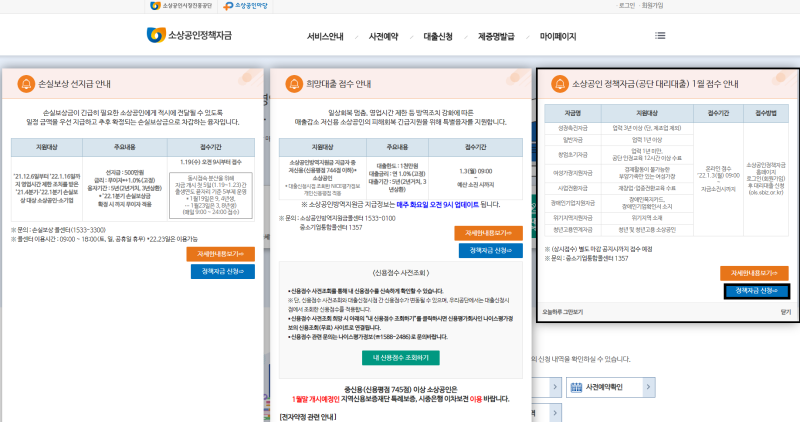
Task: Click the 중소기업통합콜센터 1357 note in third popup
Action: (586, 258)
